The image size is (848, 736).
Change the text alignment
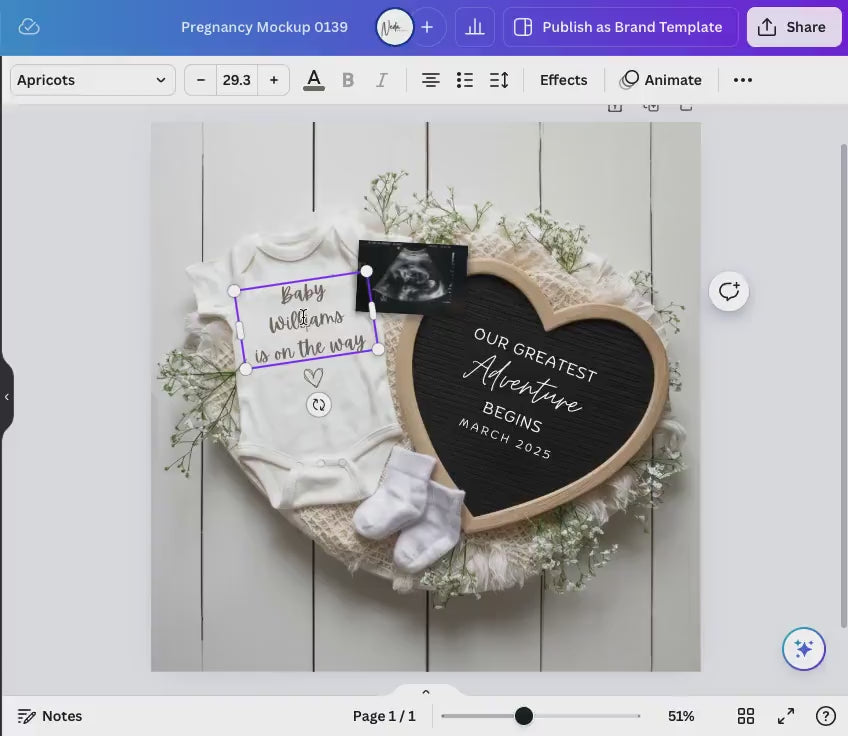(430, 80)
